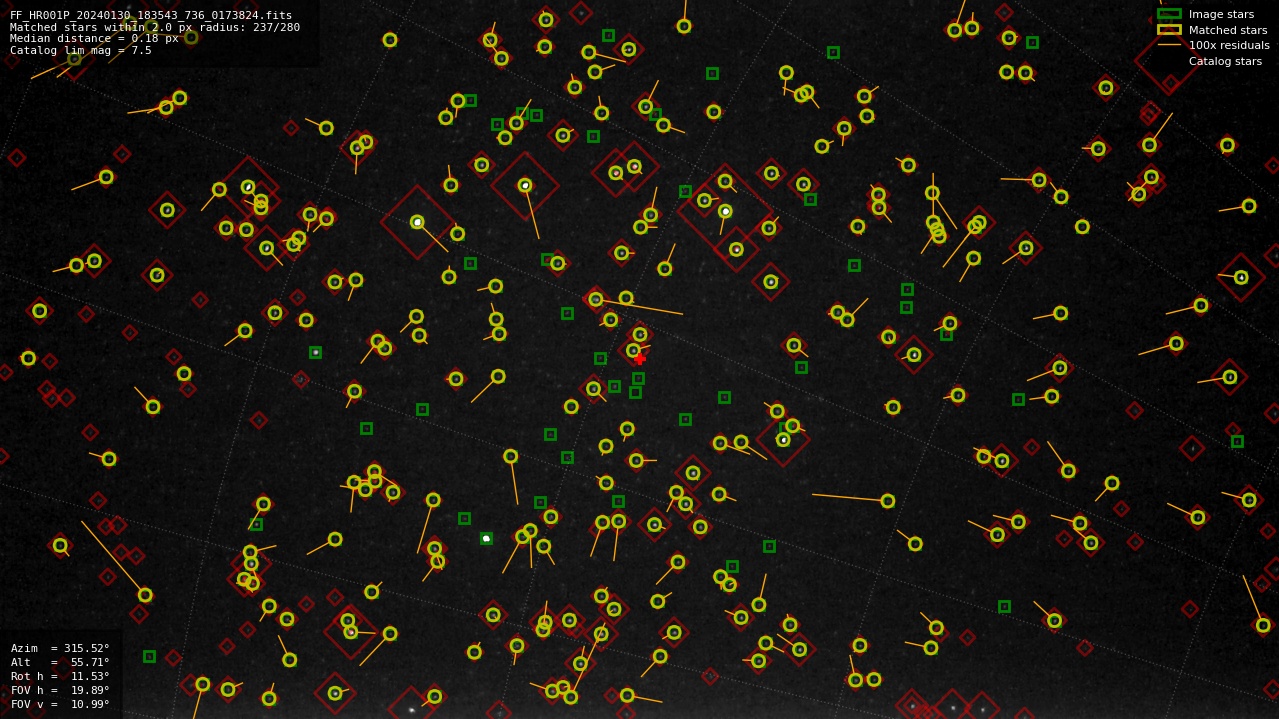Select the 'Catalog stars' legend label
1279x719 pixels.
1225,61
